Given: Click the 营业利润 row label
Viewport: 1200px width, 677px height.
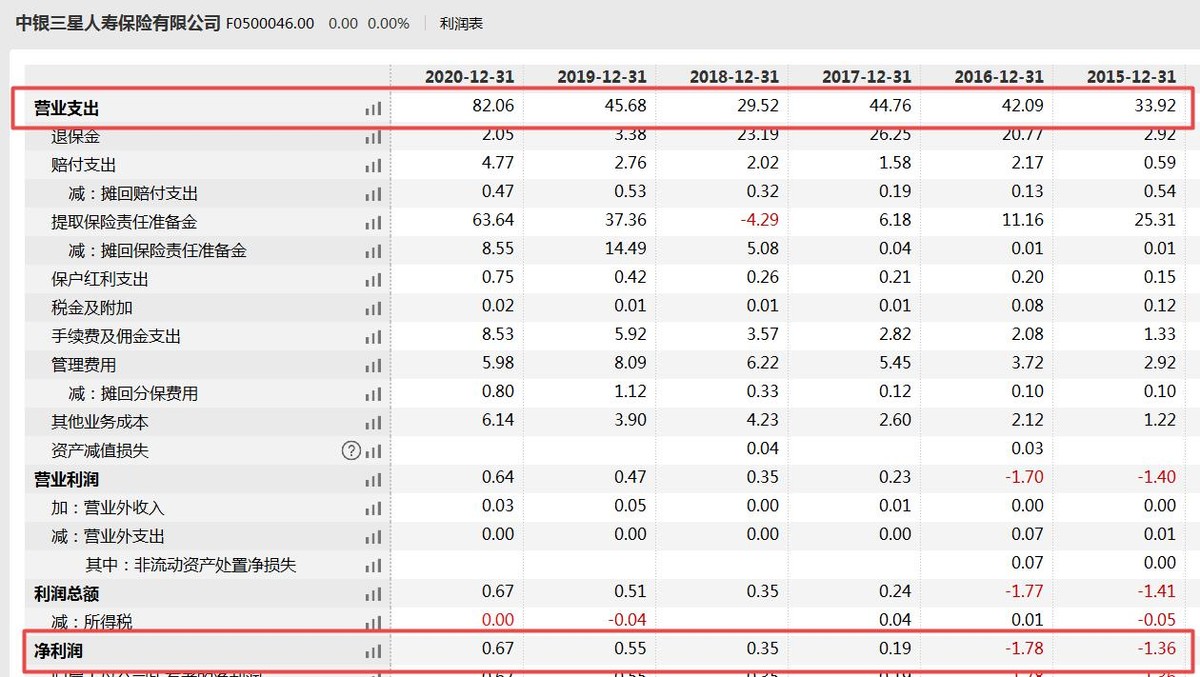Looking at the screenshot, I should coord(67,480).
